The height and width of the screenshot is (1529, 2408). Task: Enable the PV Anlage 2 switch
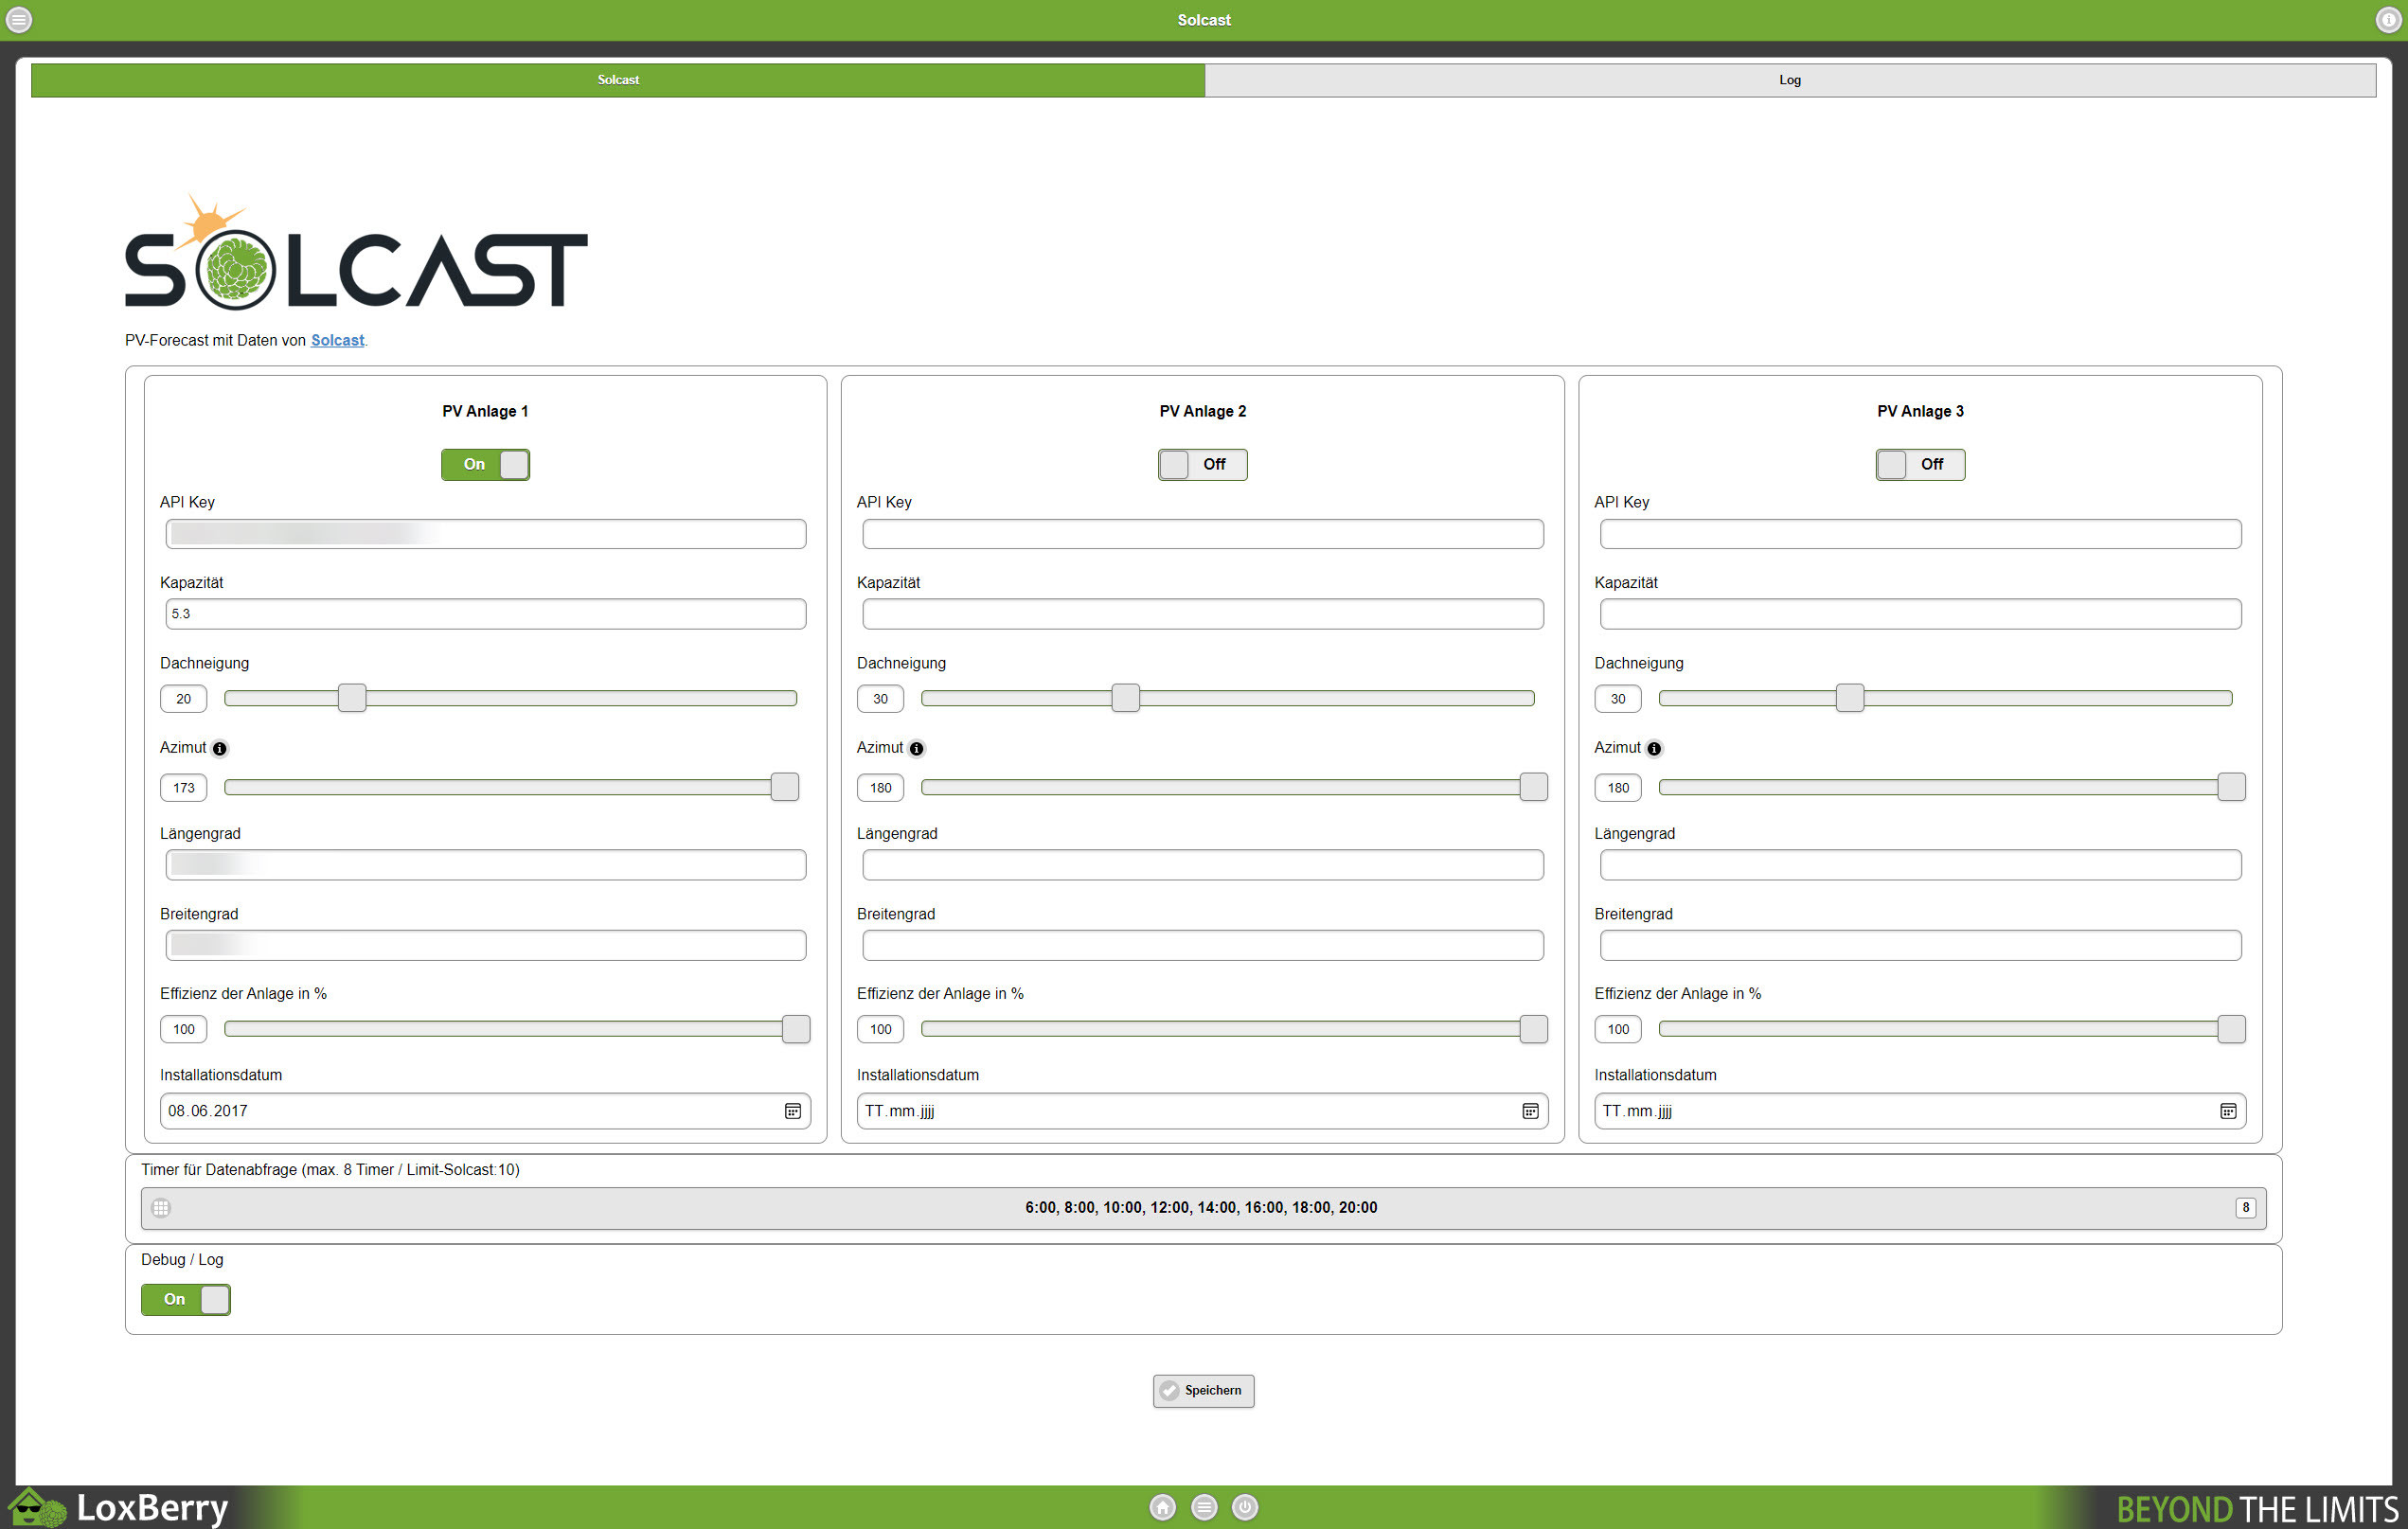[1202, 464]
